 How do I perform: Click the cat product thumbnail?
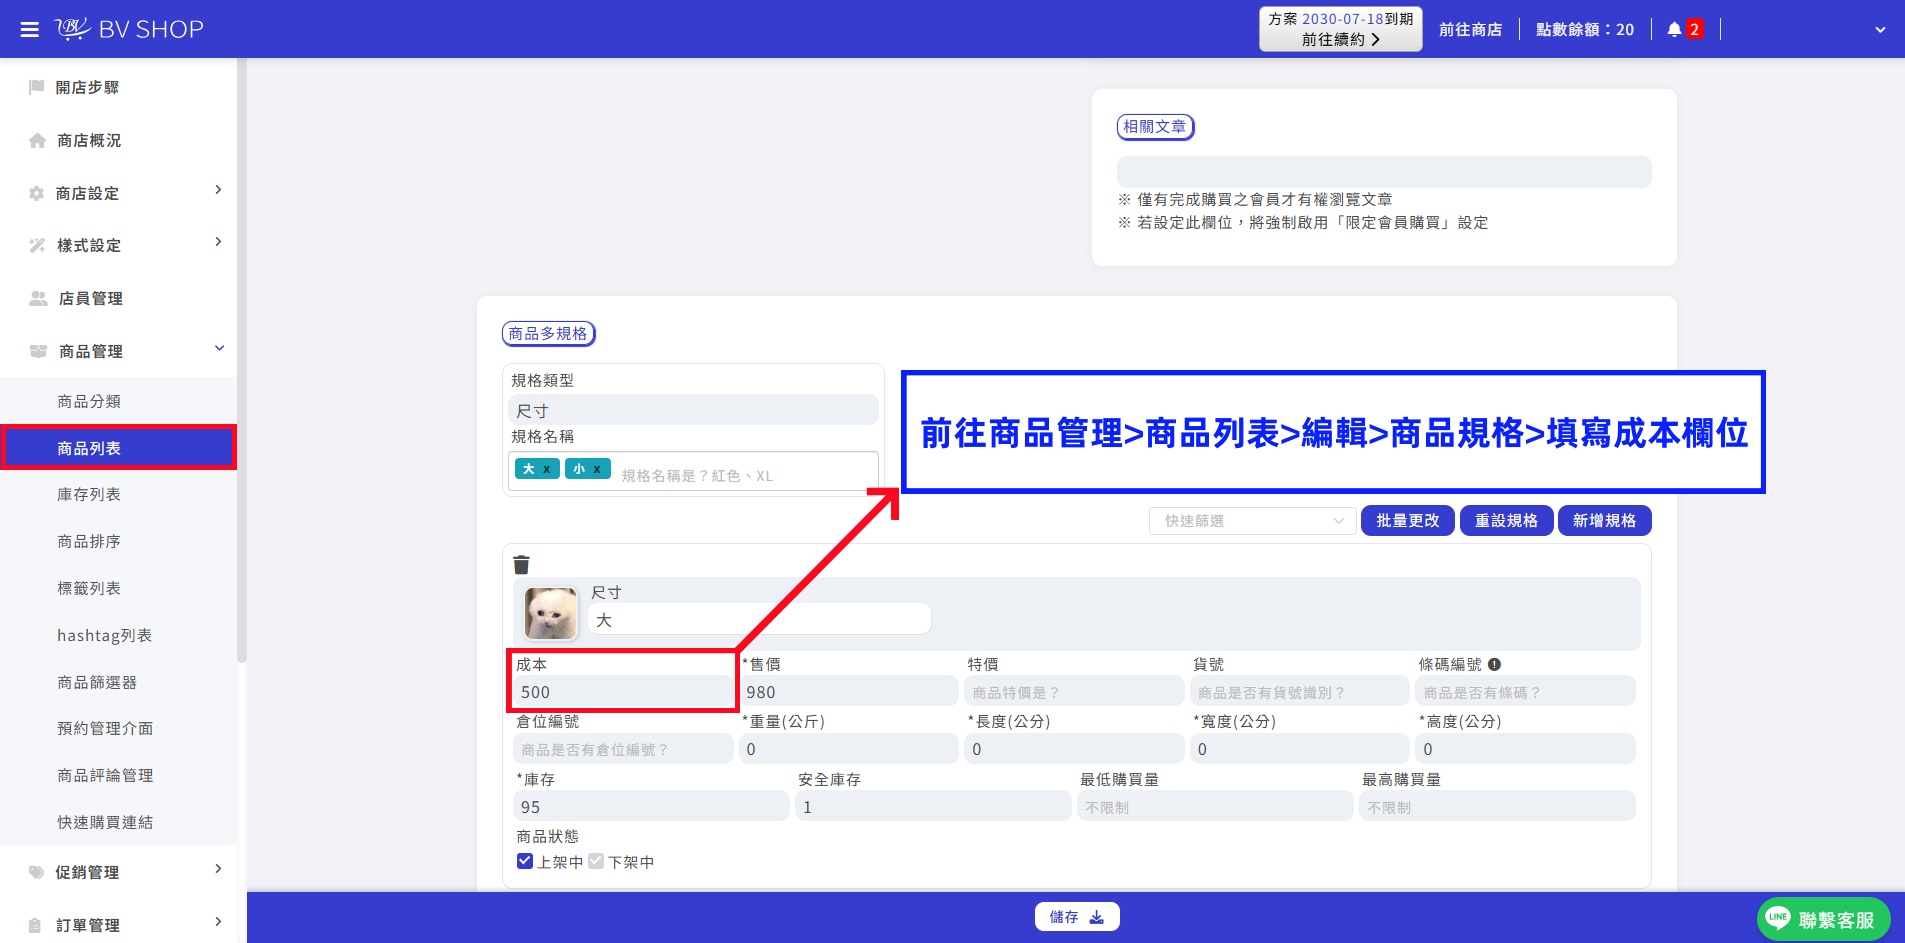click(551, 613)
